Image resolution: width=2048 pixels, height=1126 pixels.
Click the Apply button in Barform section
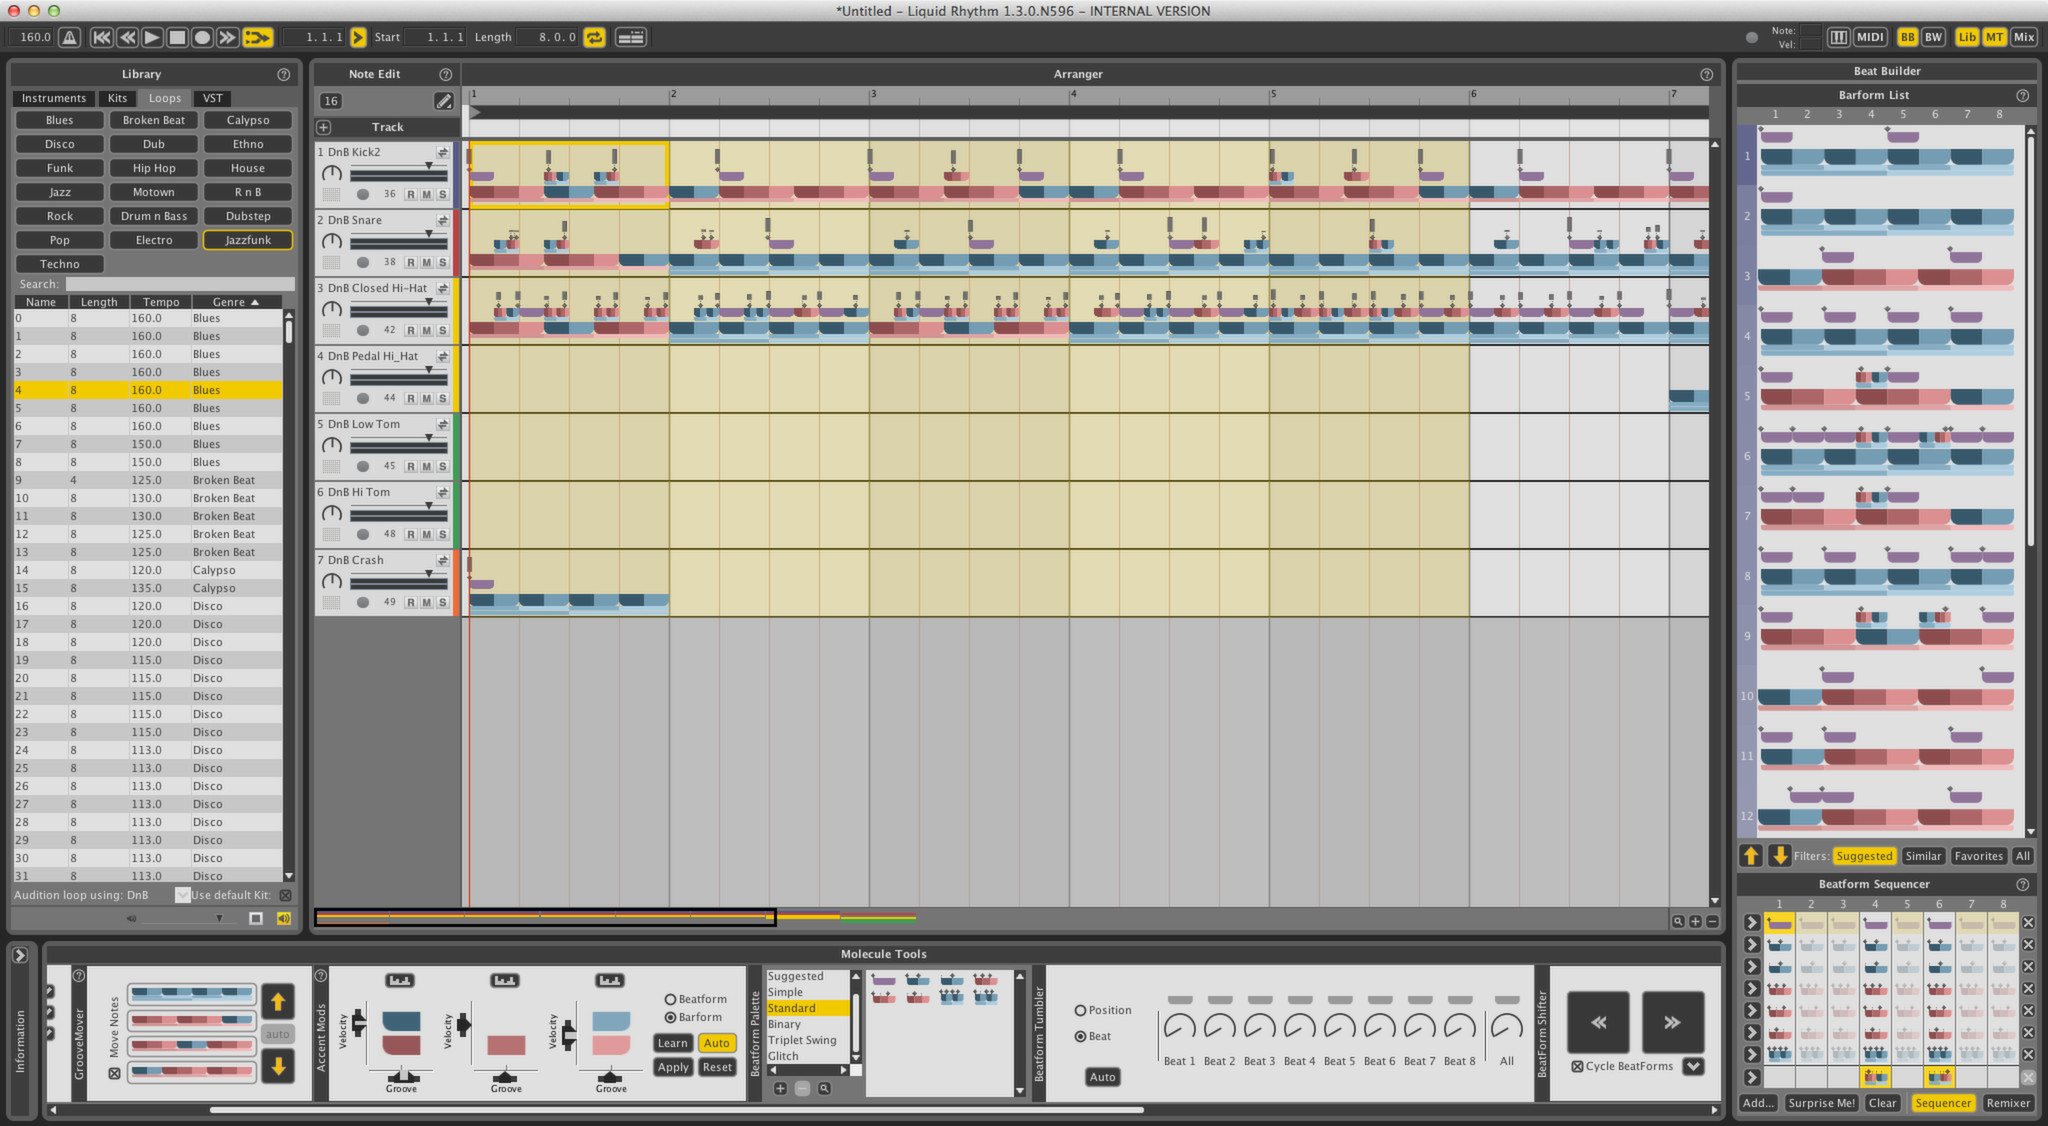tap(672, 1067)
